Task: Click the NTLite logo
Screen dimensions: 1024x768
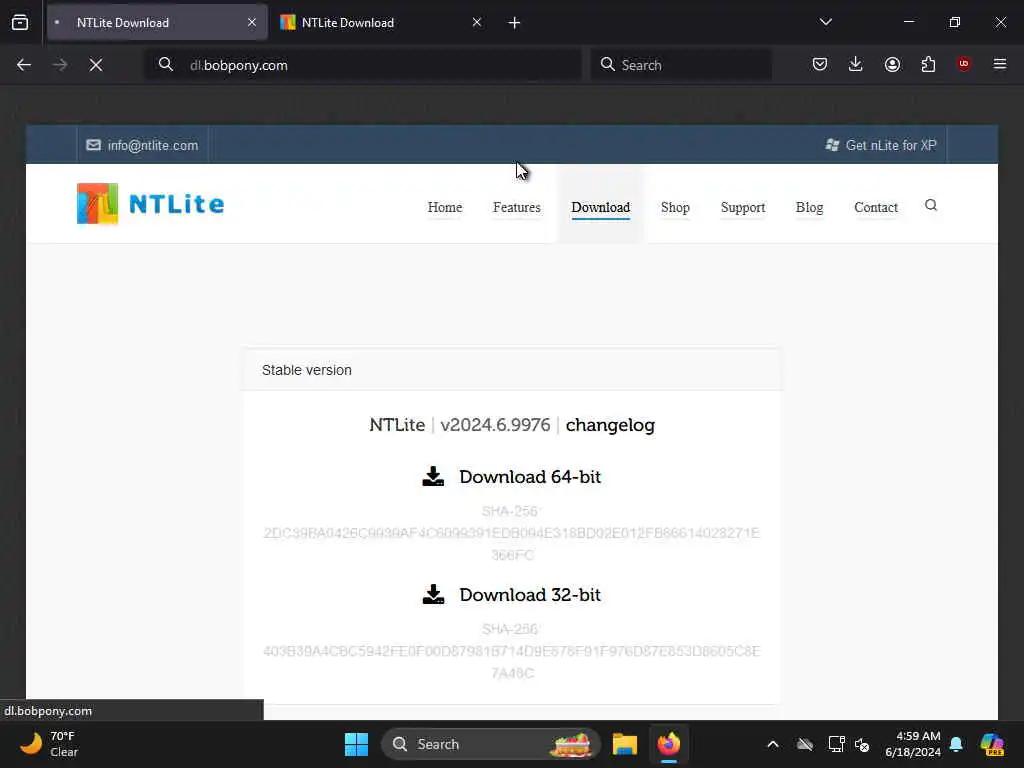Action: coord(151,204)
